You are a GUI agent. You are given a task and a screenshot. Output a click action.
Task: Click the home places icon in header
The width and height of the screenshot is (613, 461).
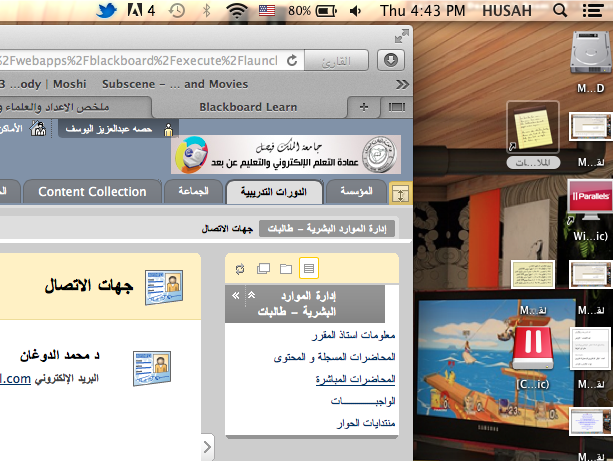point(38,129)
